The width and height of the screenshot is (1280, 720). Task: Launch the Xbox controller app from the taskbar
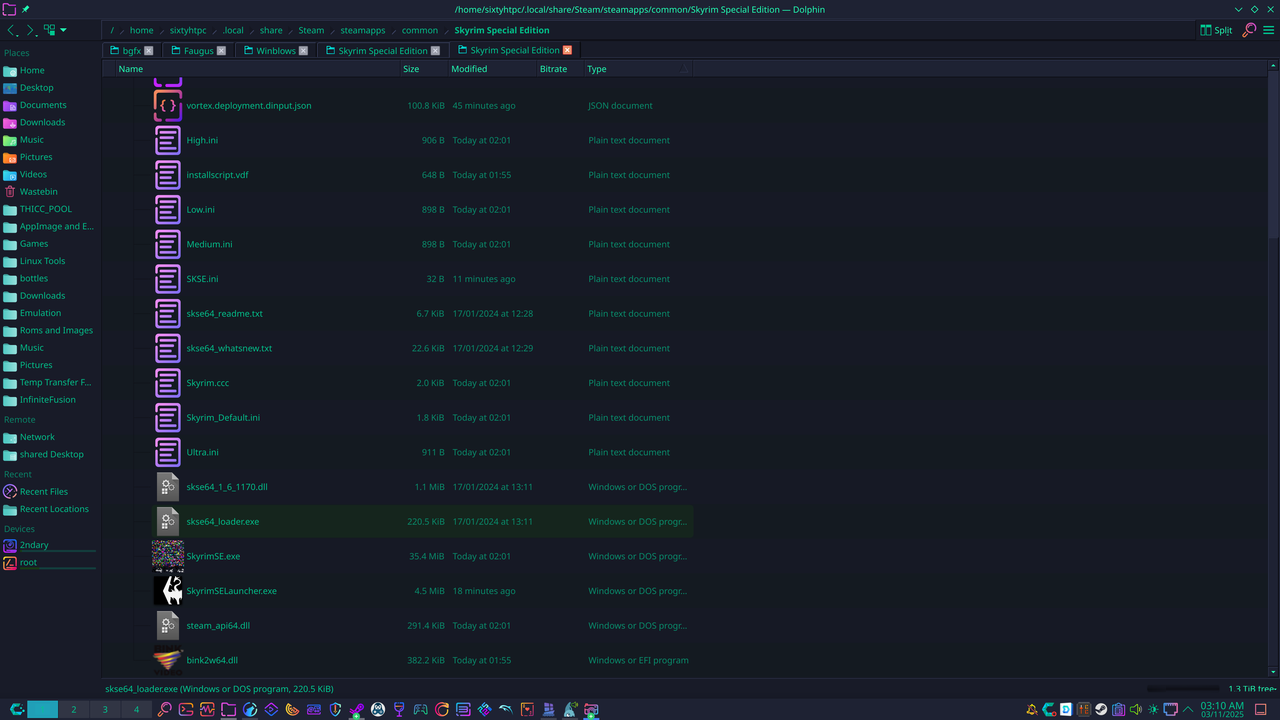(420, 710)
